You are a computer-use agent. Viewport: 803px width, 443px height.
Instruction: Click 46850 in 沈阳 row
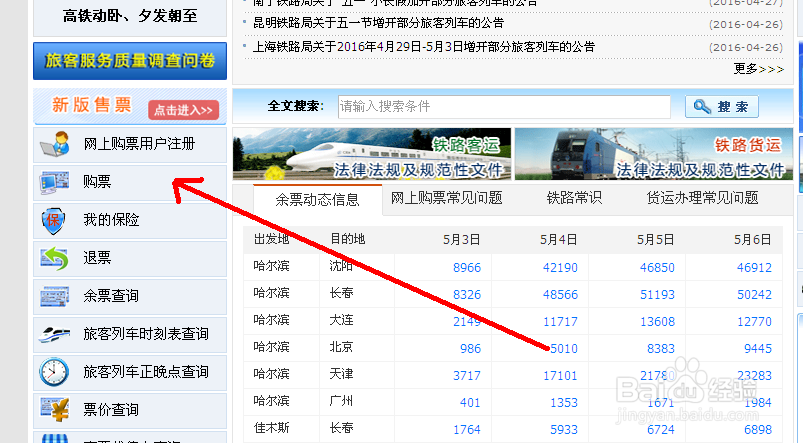[657, 267]
